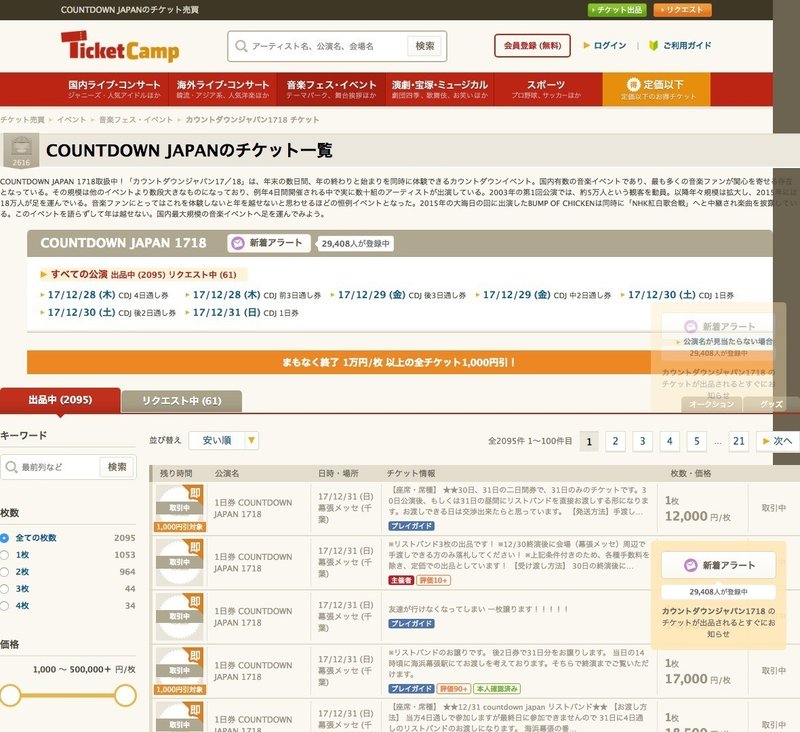Click the 主催者 tag on the second ticket

(401, 580)
